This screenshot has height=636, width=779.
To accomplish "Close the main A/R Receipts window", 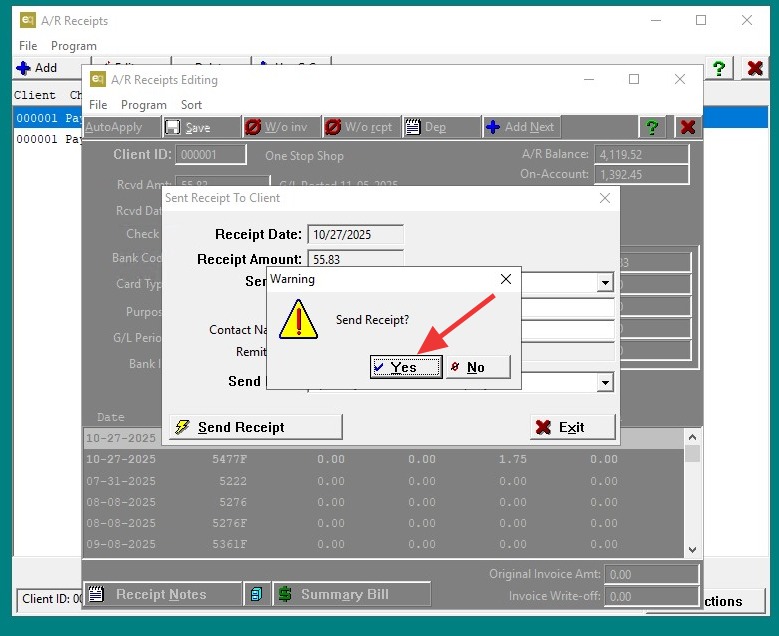I will click(747, 20).
